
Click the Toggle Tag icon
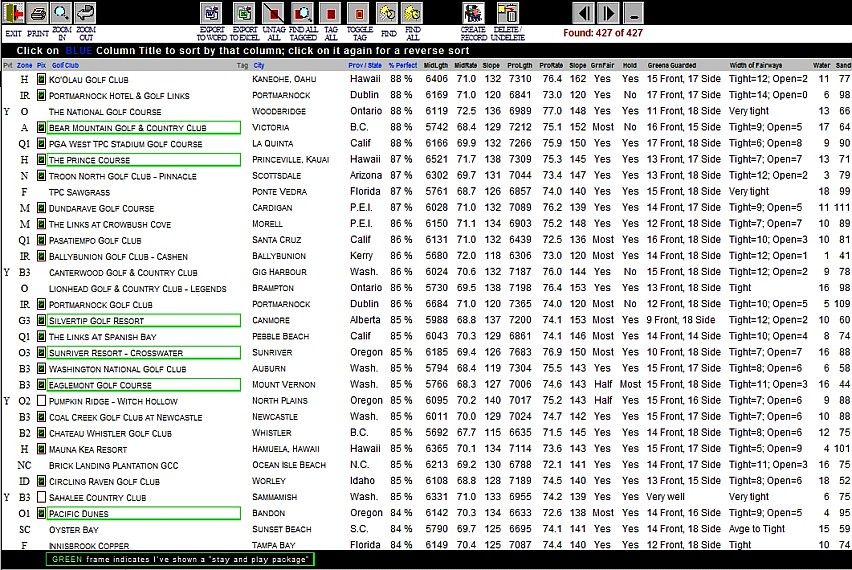(x=359, y=13)
